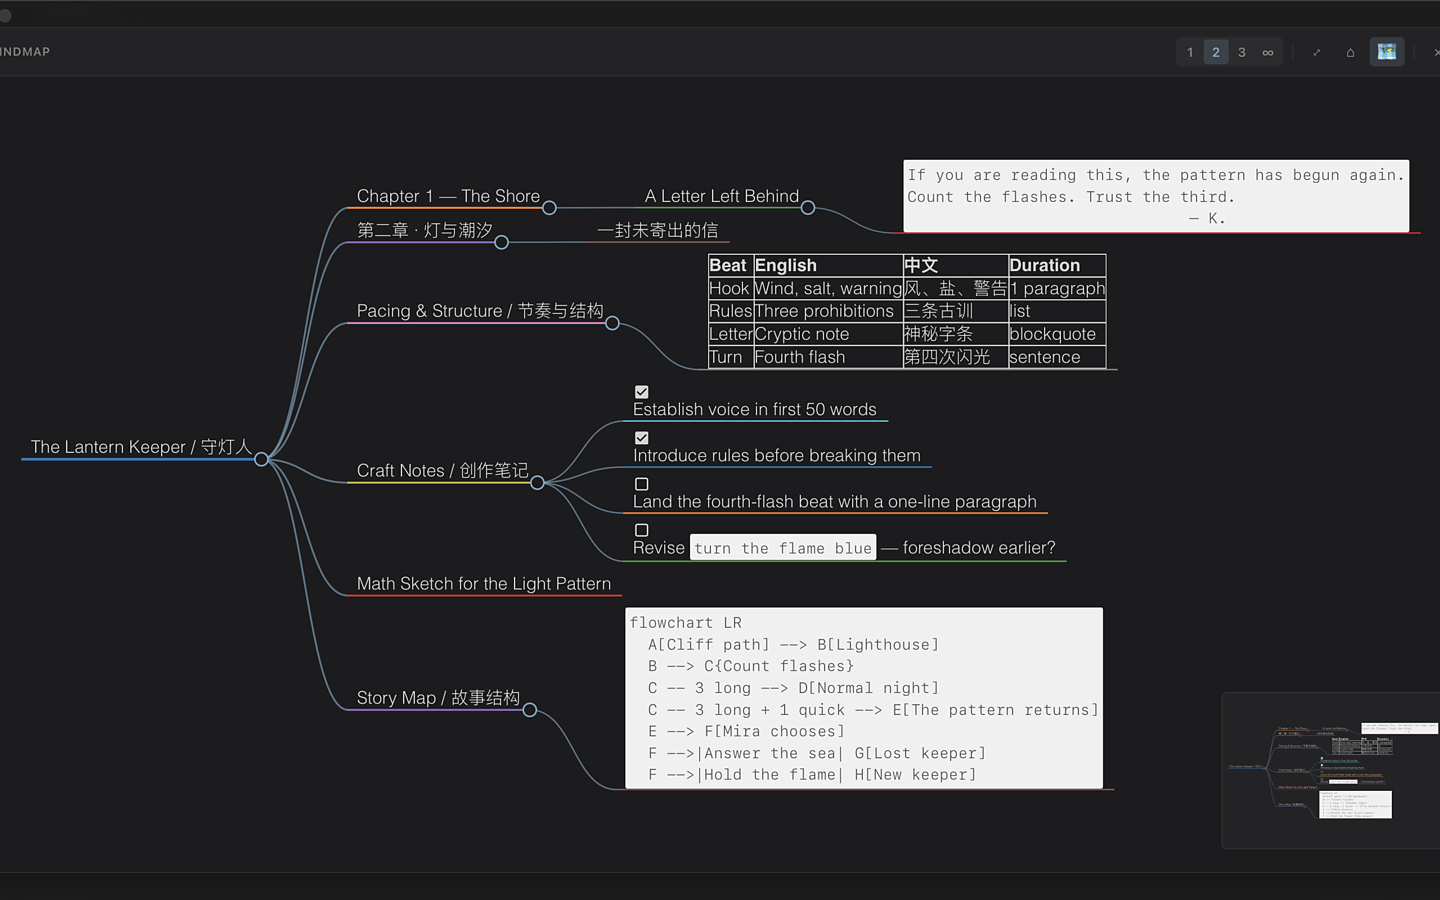Click the flowchart LR code block
The width and height of the screenshot is (1440, 900).
(864, 698)
